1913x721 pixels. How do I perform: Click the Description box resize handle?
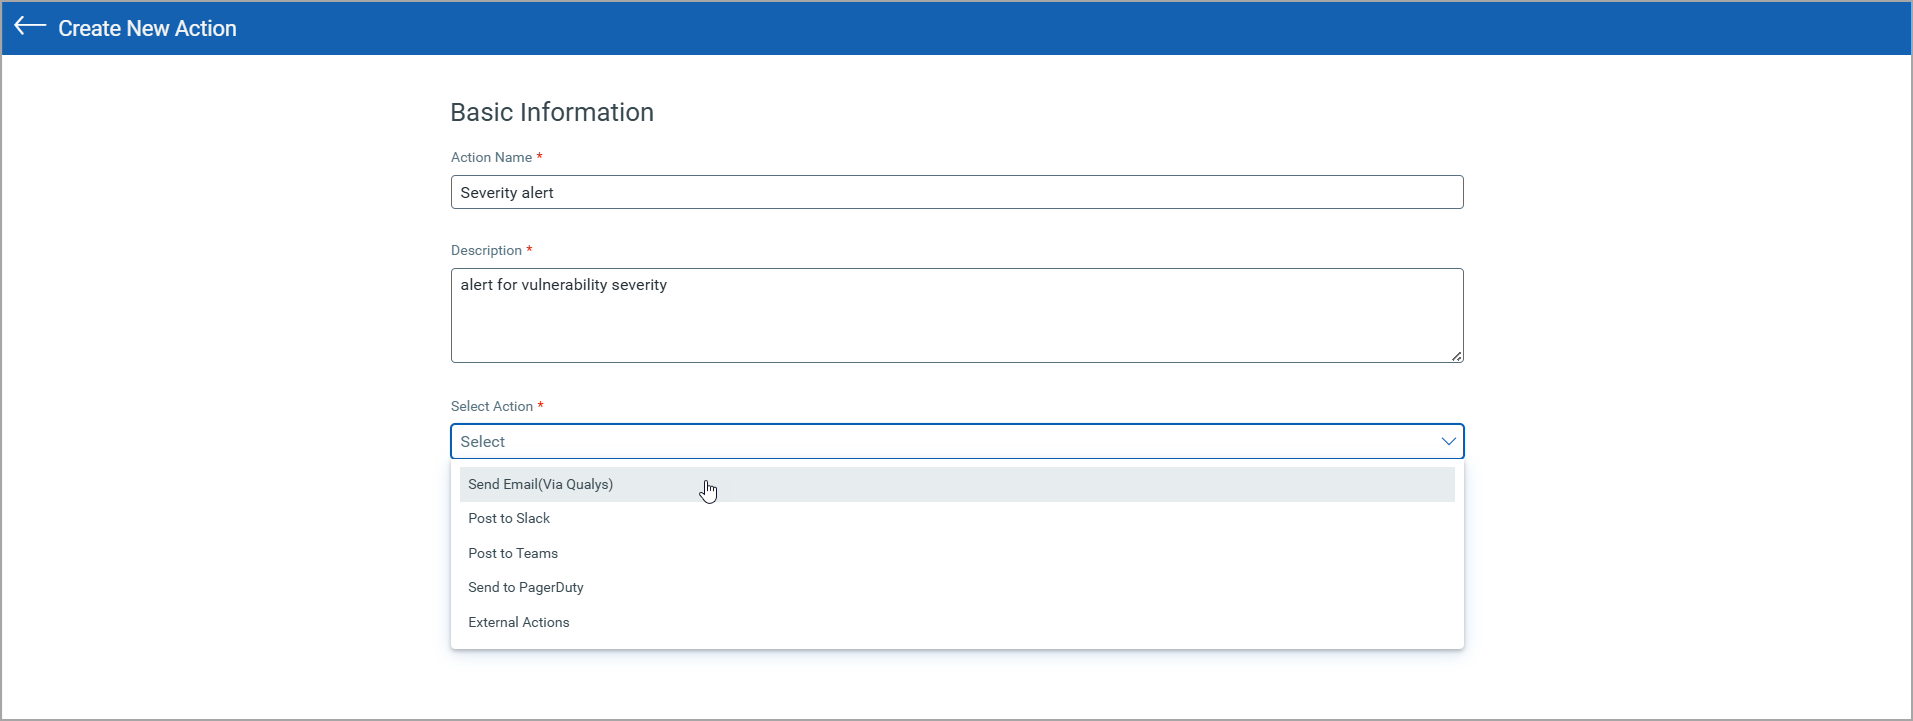coord(1456,356)
